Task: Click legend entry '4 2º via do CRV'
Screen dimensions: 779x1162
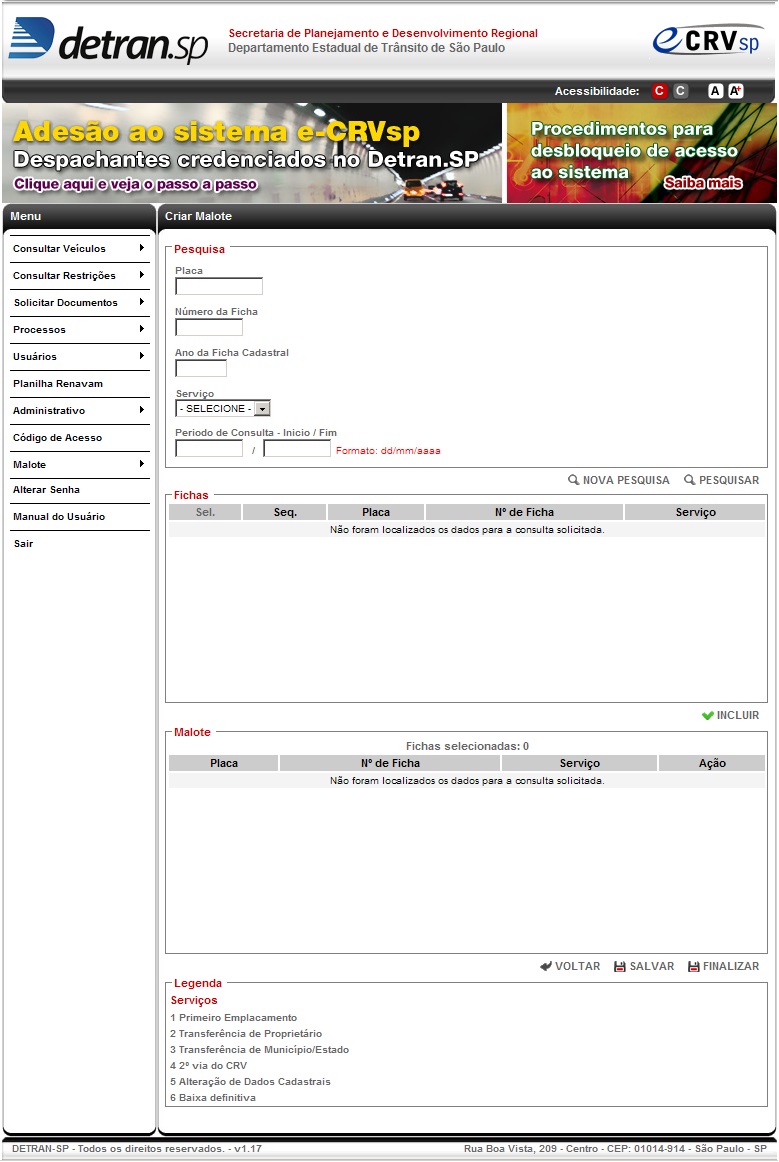Action: [x=208, y=1066]
